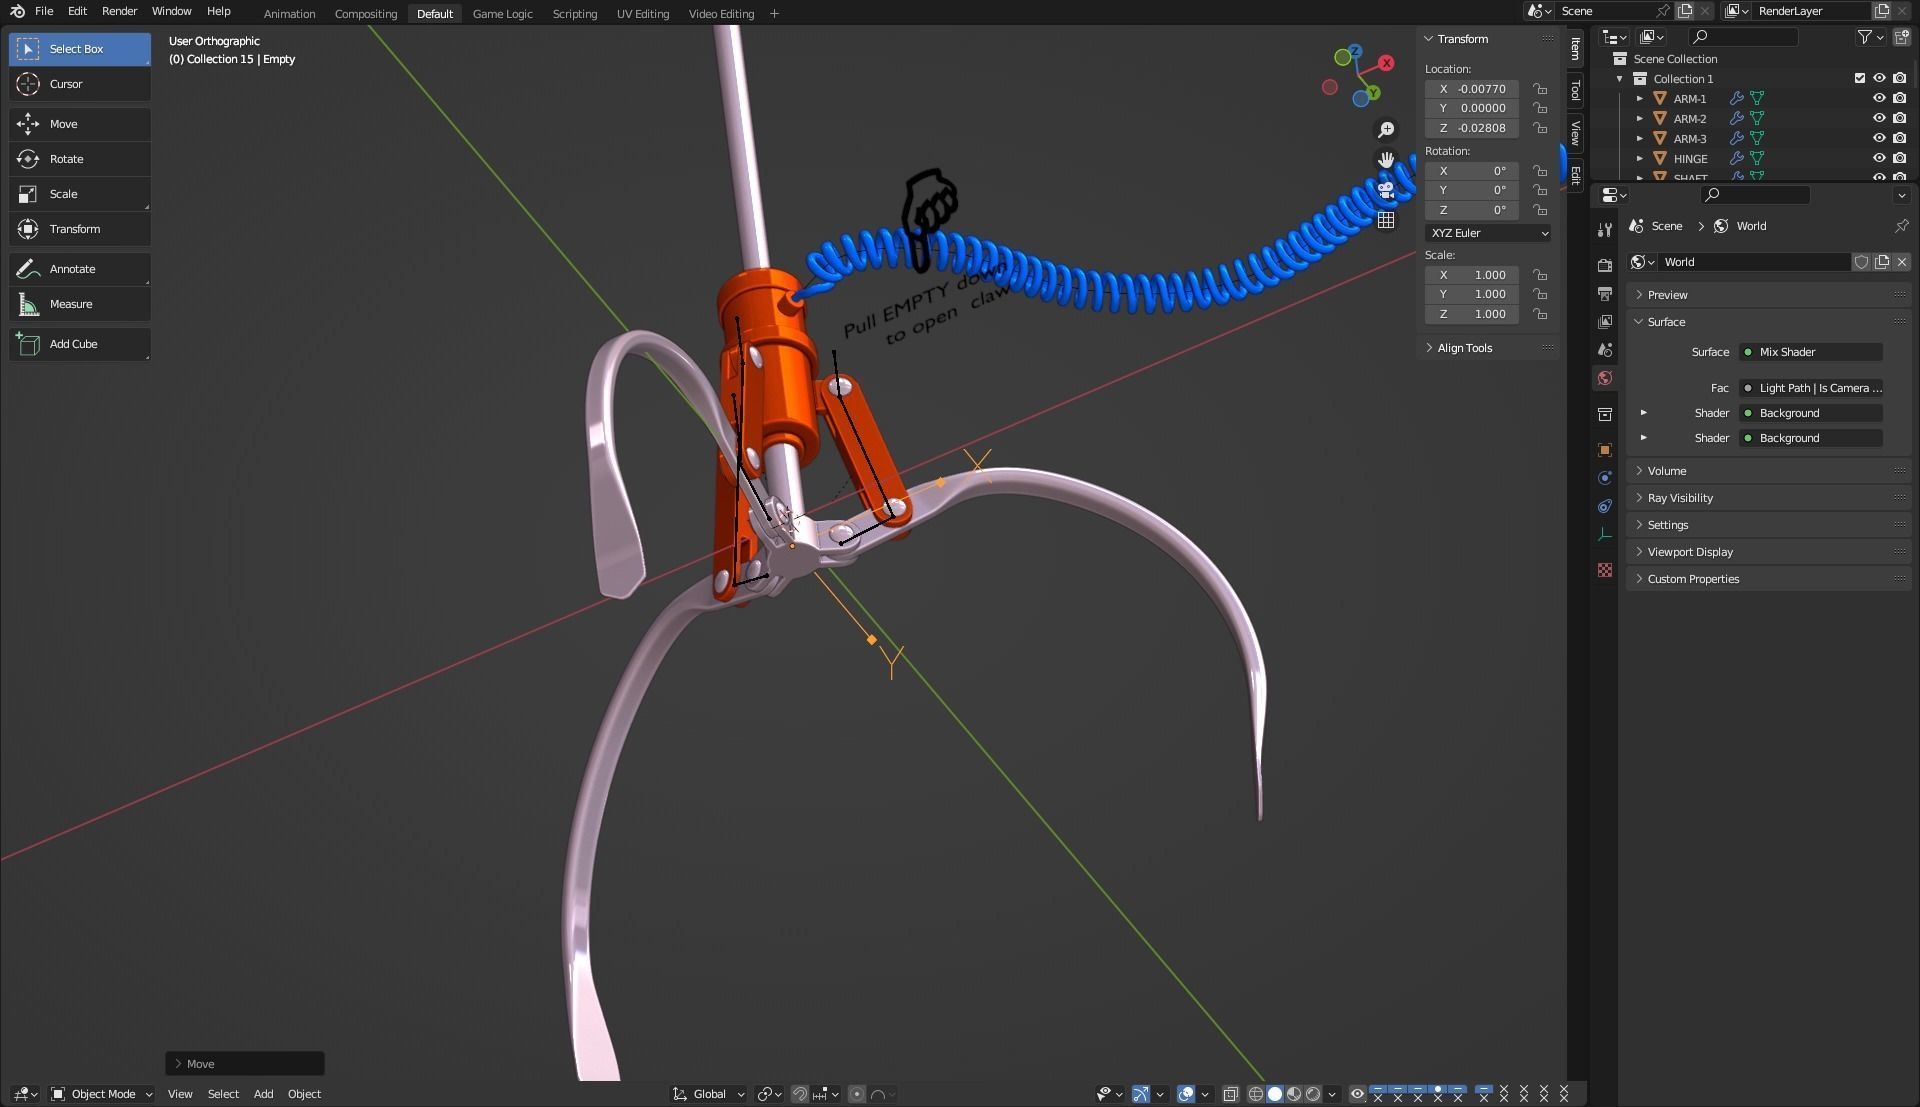Click the Blender logo menu
This screenshot has width=1920, height=1107.
click(x=17, y=11)
